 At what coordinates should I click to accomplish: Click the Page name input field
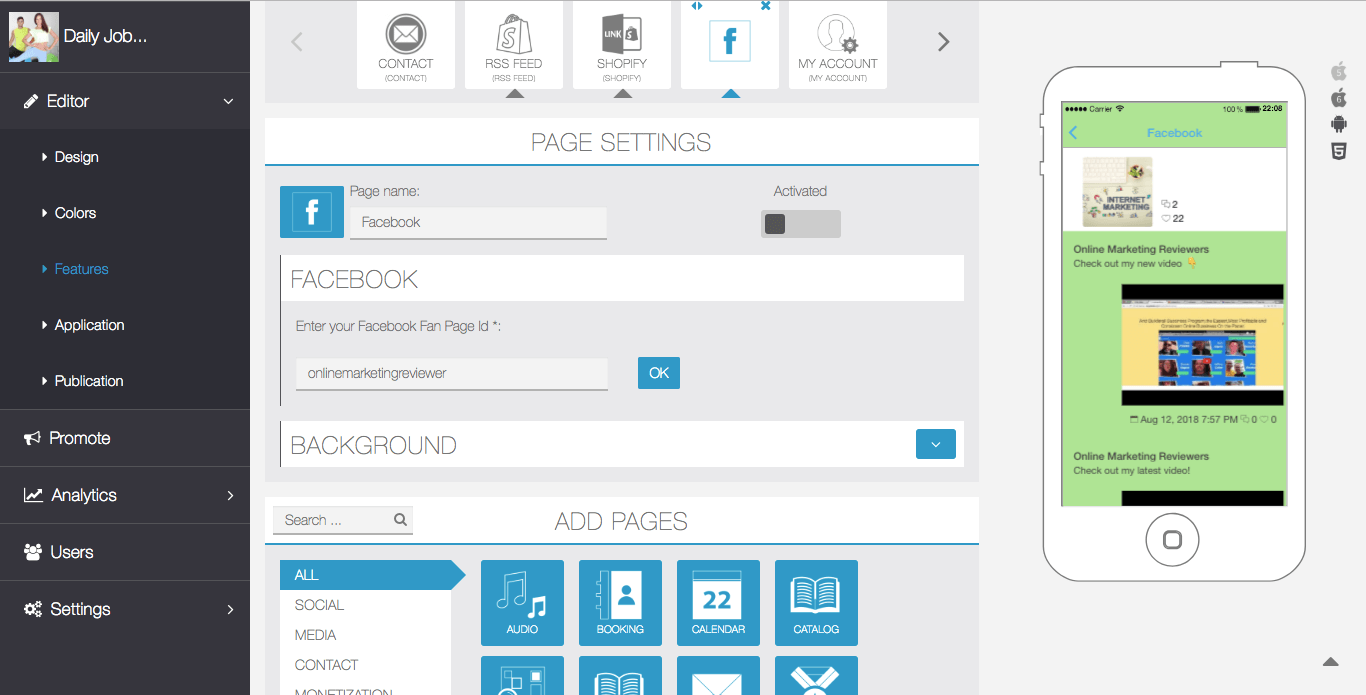[478, 222]
